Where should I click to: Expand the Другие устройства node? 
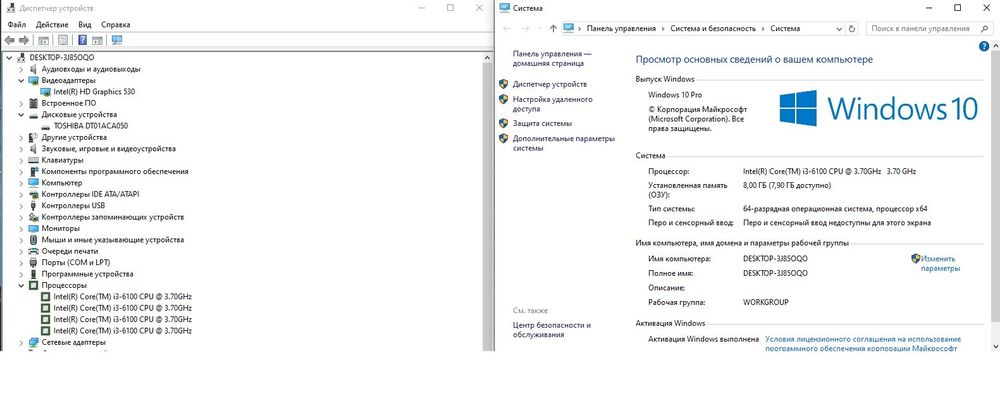[x=21, y=138]
